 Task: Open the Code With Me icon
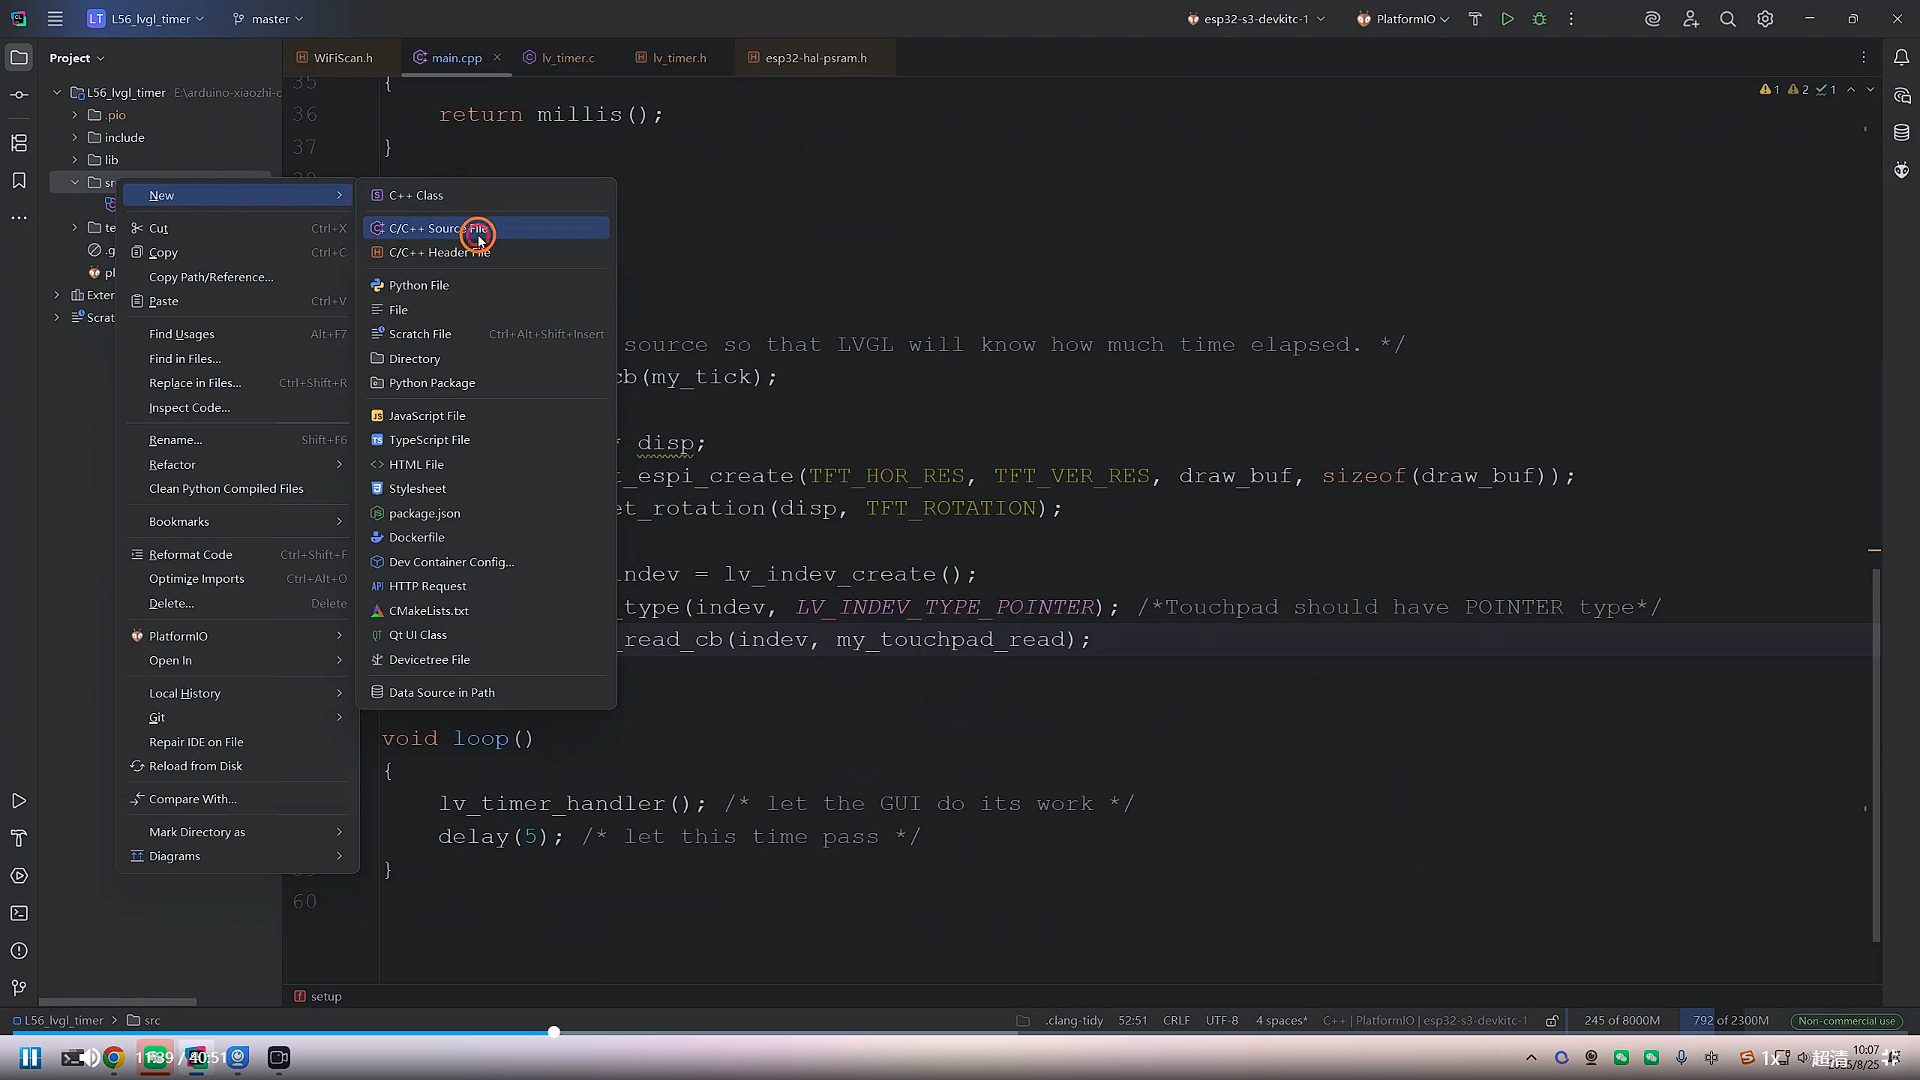click(x=1690, y=19)
